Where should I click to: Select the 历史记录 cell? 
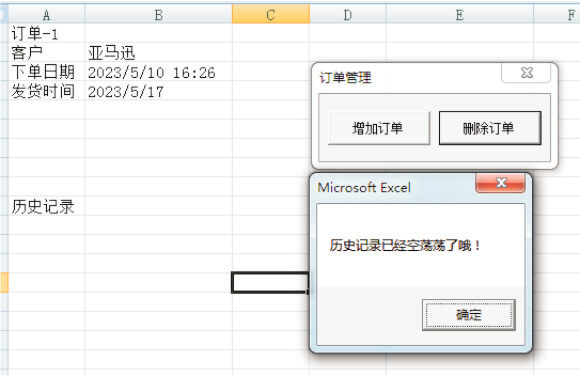[47, 206]
